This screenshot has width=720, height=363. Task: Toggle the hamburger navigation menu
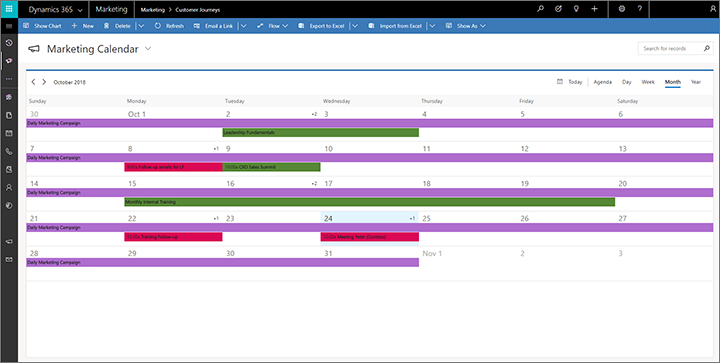[9, 26]
